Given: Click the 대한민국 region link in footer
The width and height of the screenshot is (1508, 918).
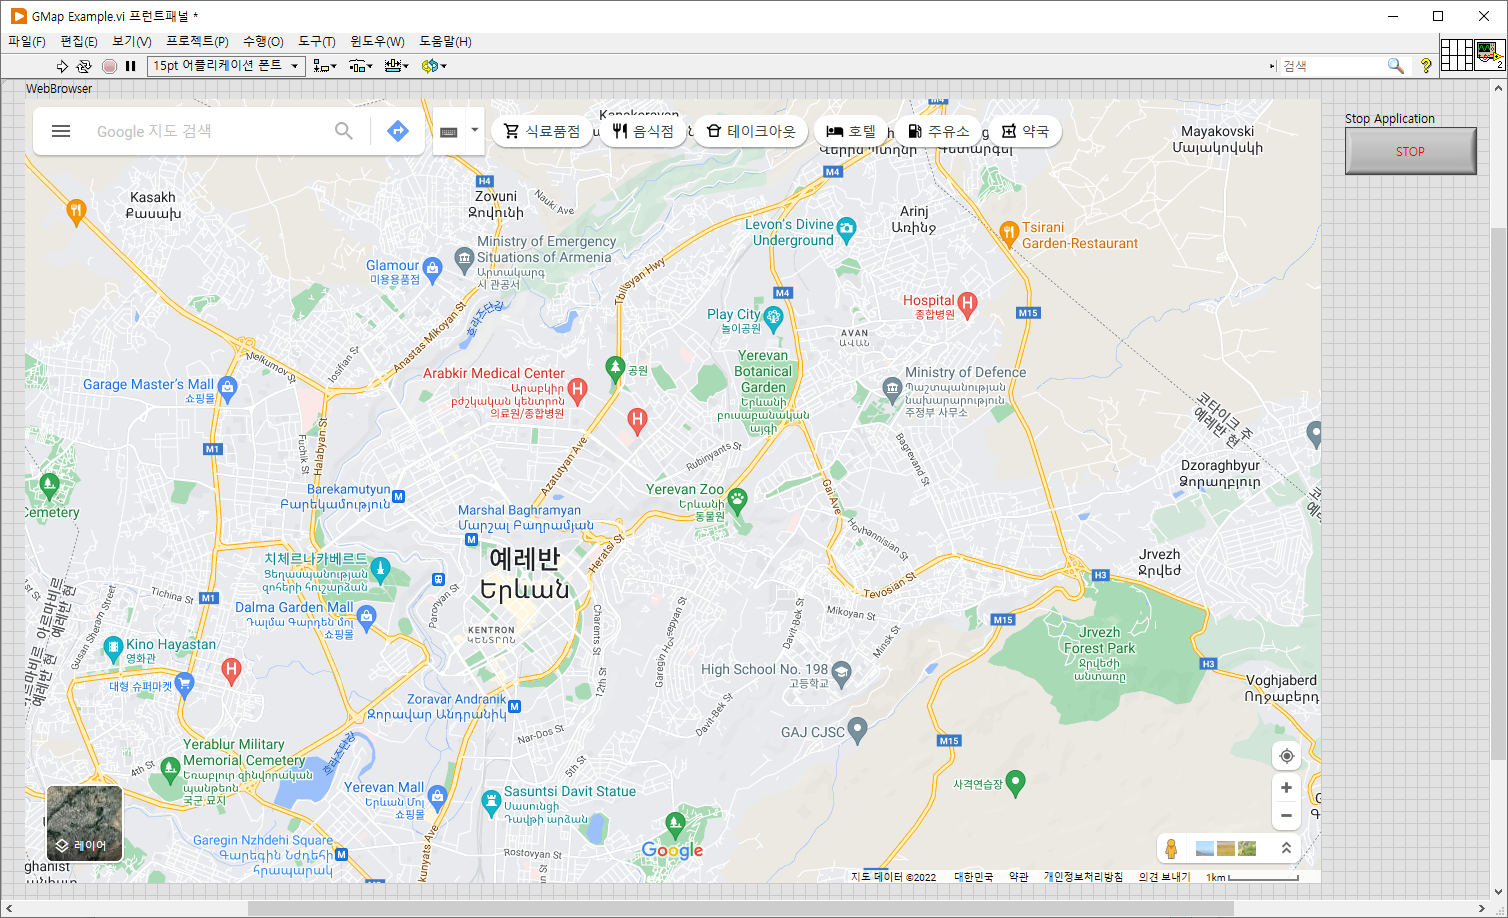Looking at the screenshot, I should point(973,877).
